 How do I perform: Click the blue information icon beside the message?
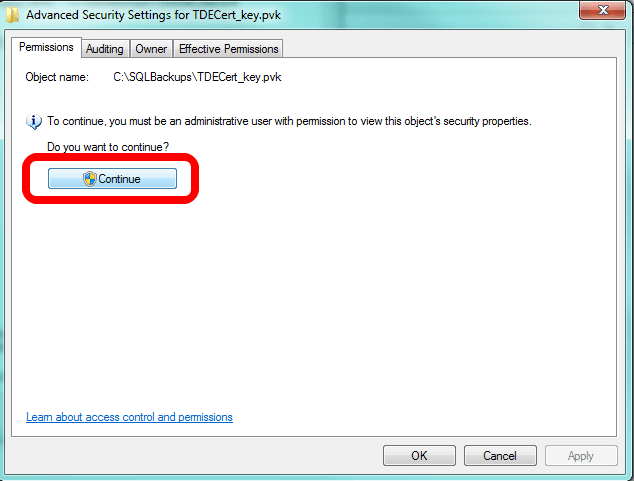(x=34, y=122)
